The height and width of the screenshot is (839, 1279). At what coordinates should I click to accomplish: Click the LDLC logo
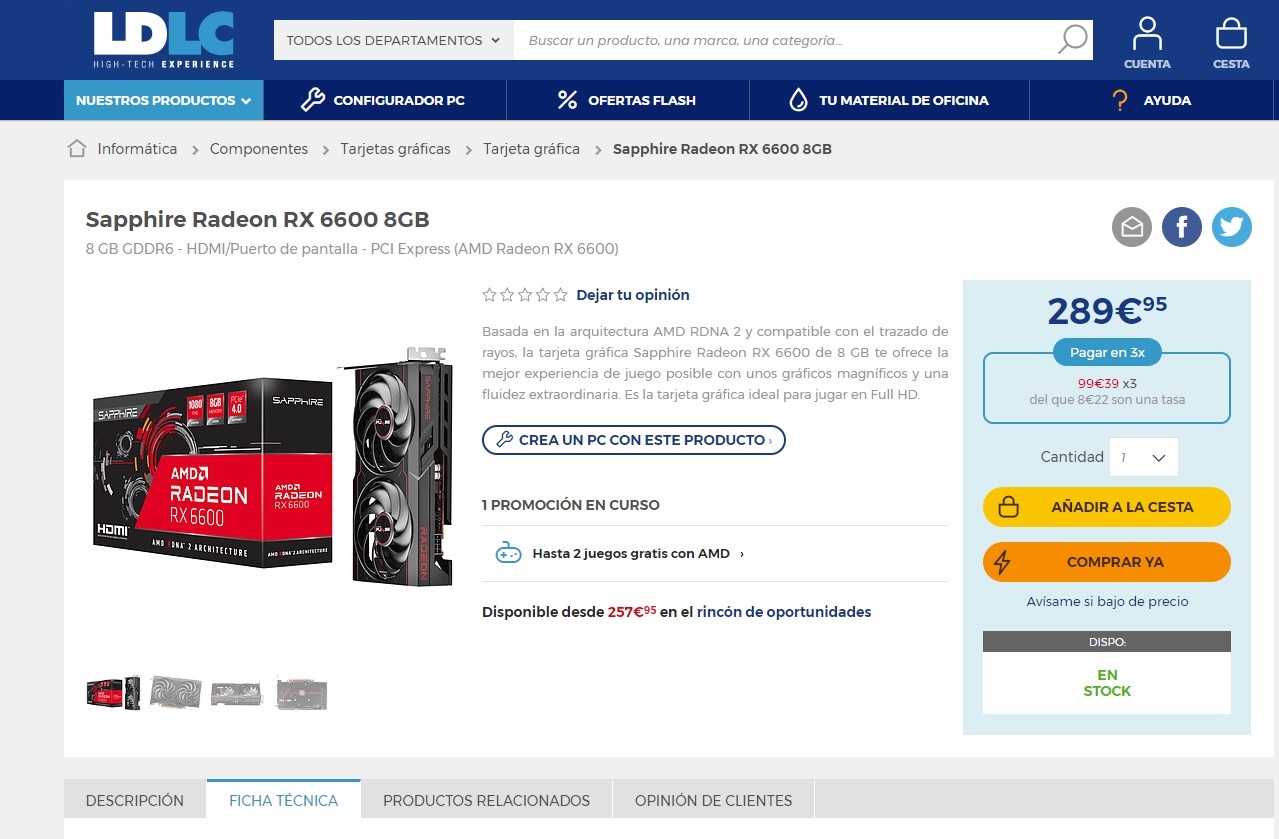click(164, 41)
